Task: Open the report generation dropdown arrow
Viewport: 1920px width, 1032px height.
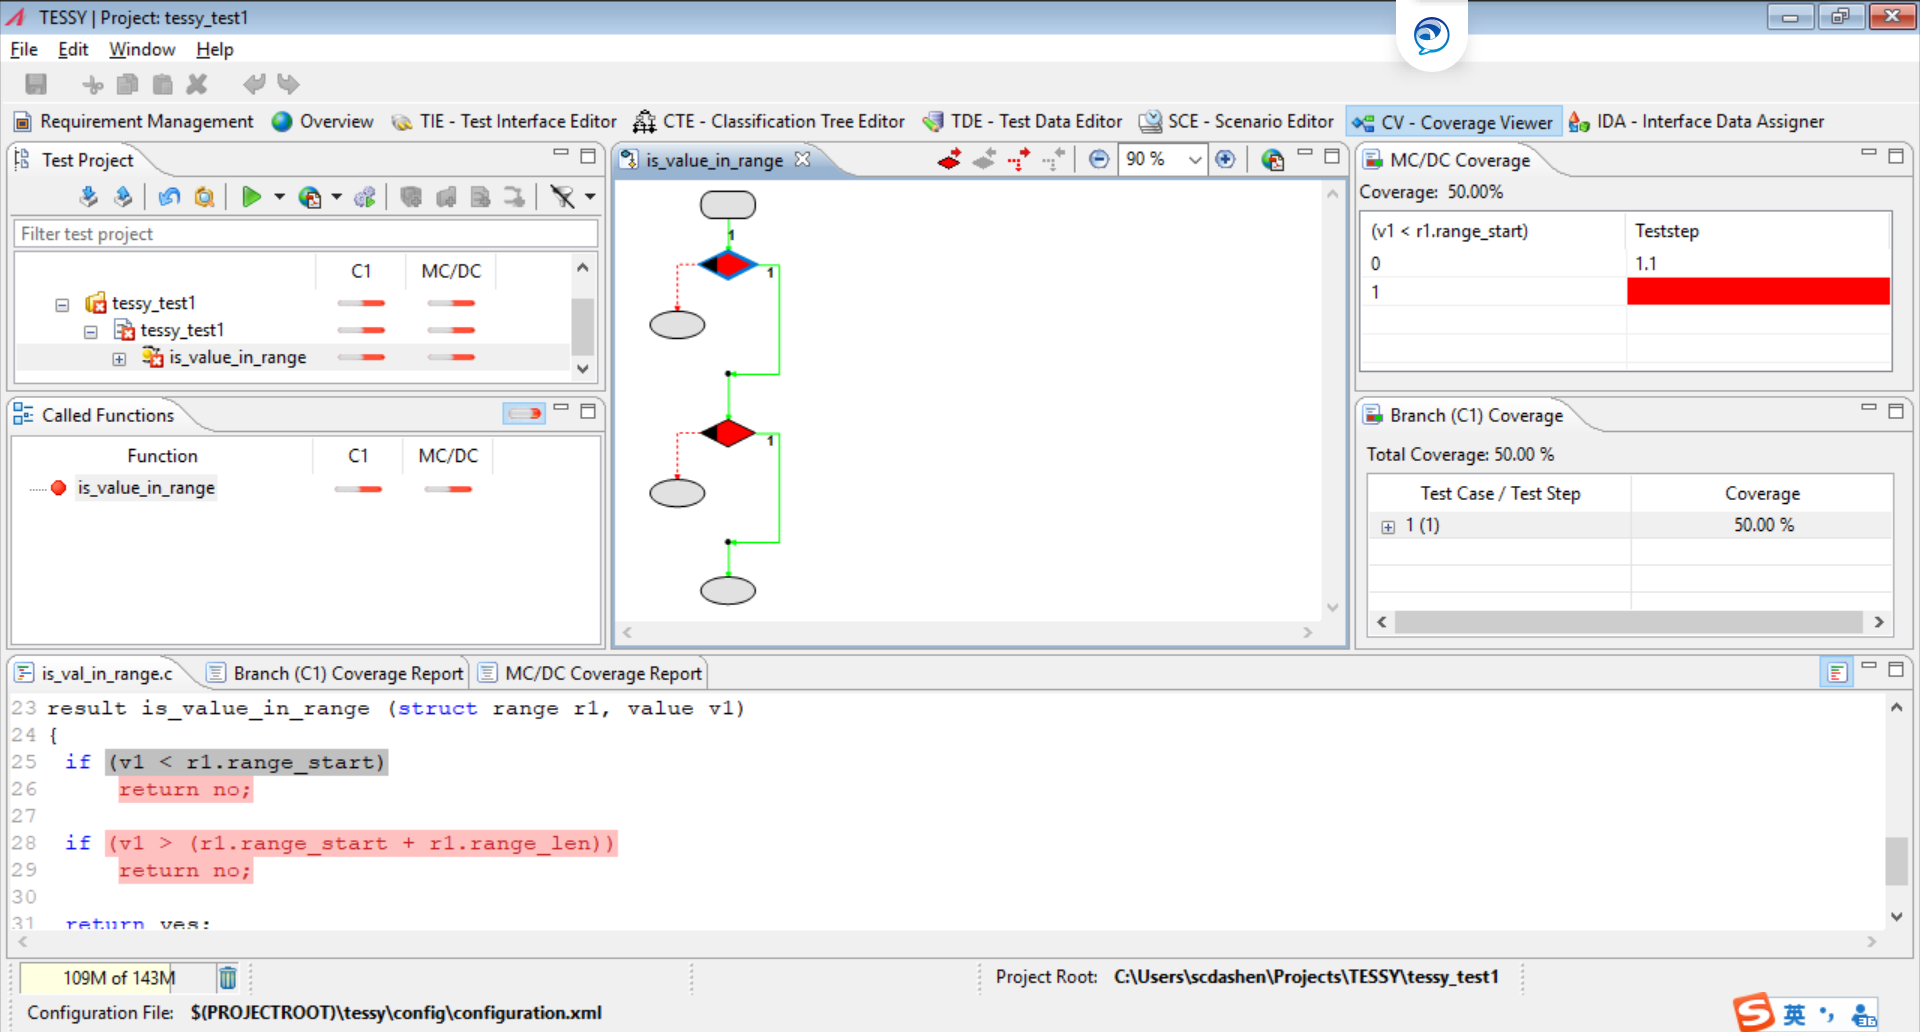Action: coord(336,197)
